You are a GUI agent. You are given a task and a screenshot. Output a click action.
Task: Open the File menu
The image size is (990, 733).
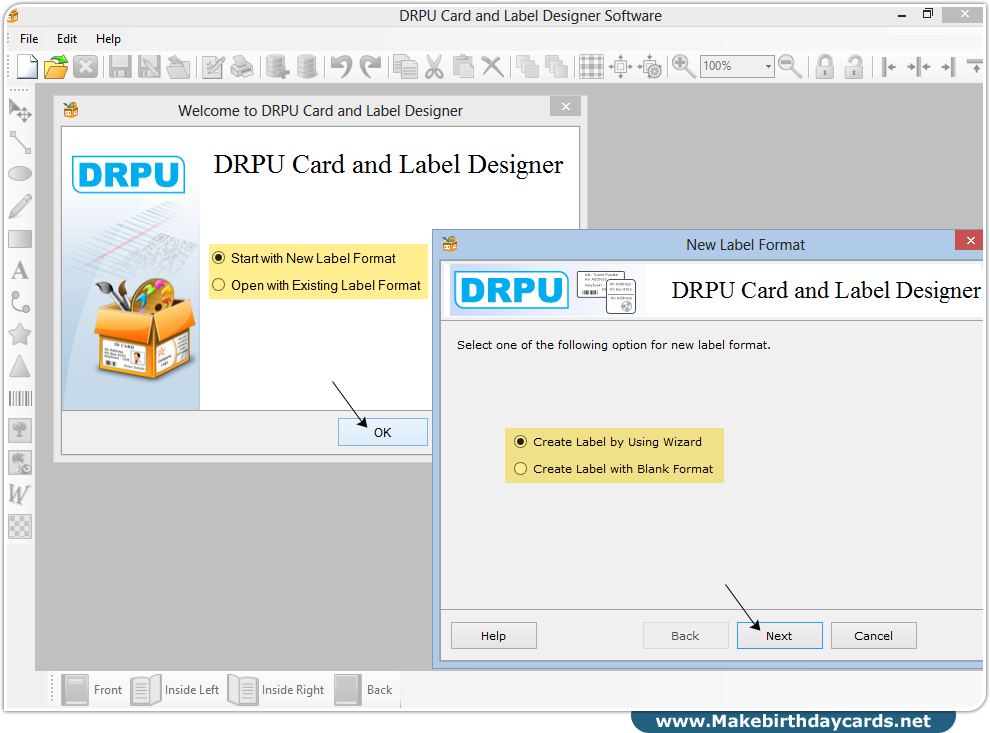tap(29, 39)
